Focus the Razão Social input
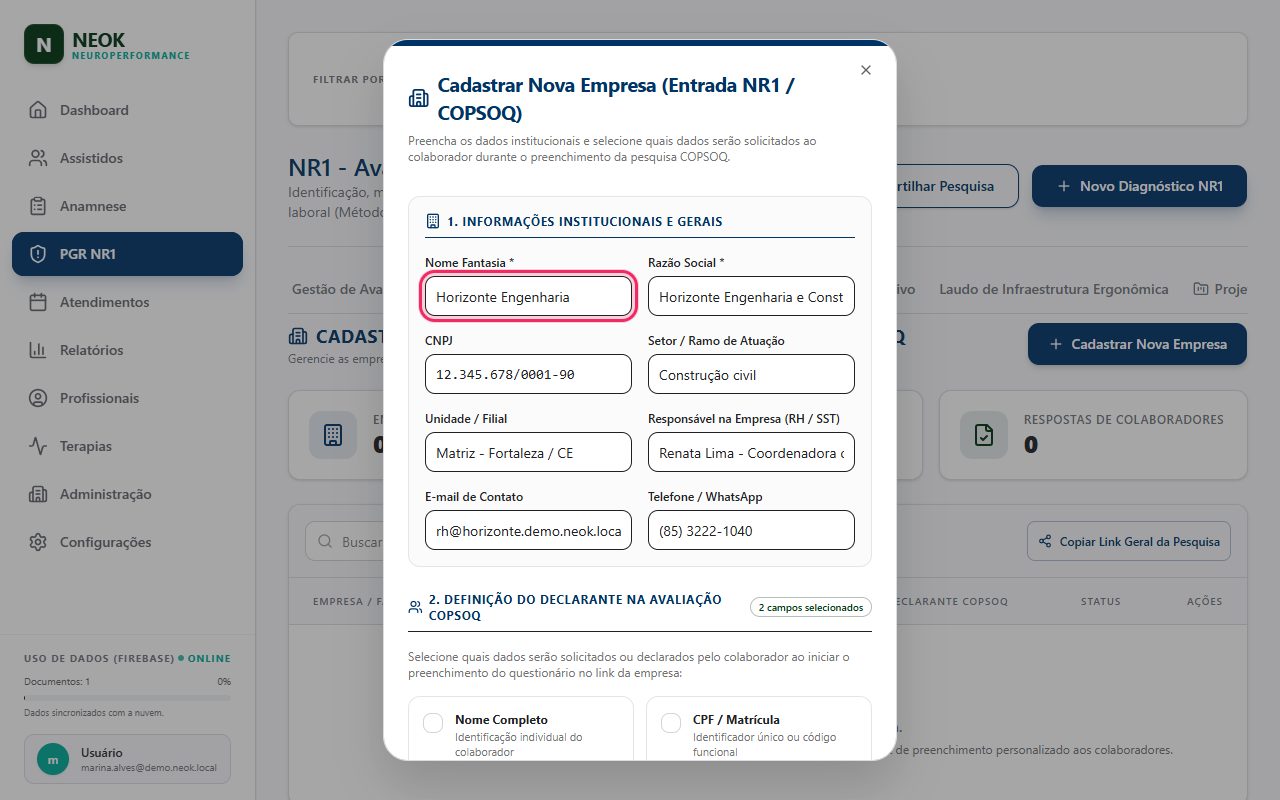The width and height of the screenshot is (1280, 800). click(751, 297)
